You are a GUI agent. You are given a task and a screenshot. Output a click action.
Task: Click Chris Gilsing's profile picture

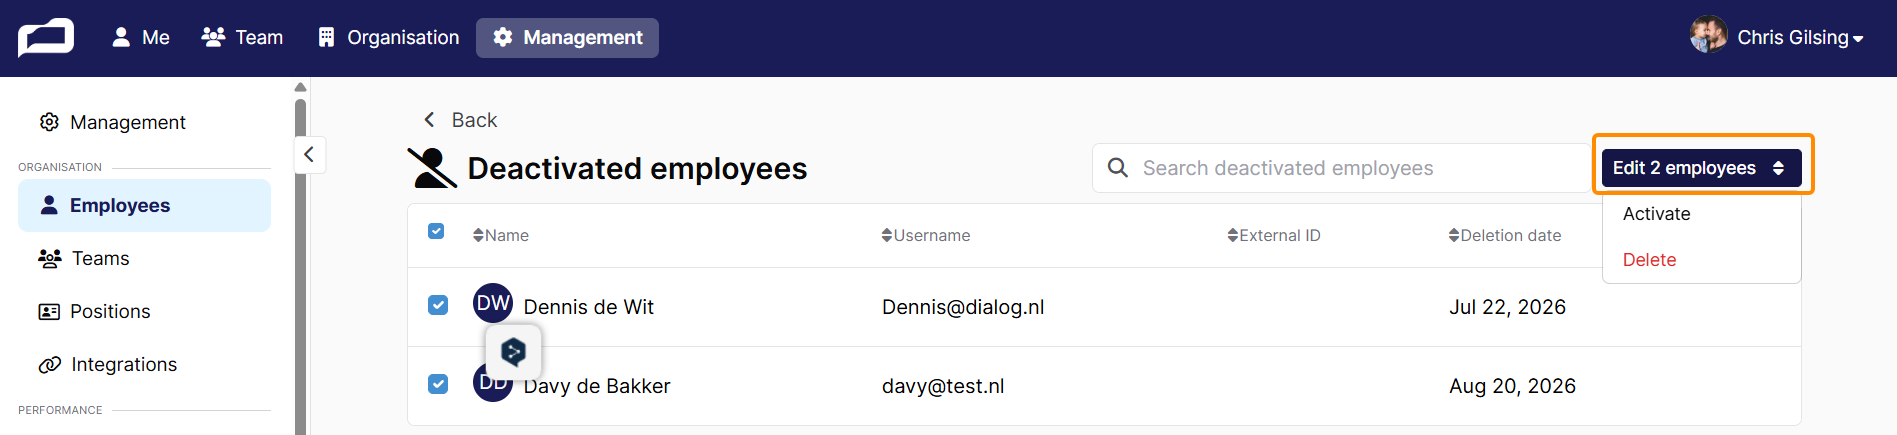[x=1708, y=36]
